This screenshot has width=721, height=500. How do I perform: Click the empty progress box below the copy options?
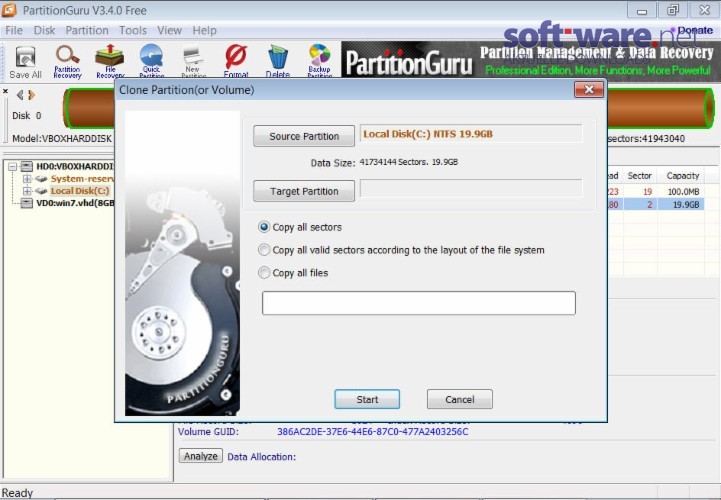(418, 303)
